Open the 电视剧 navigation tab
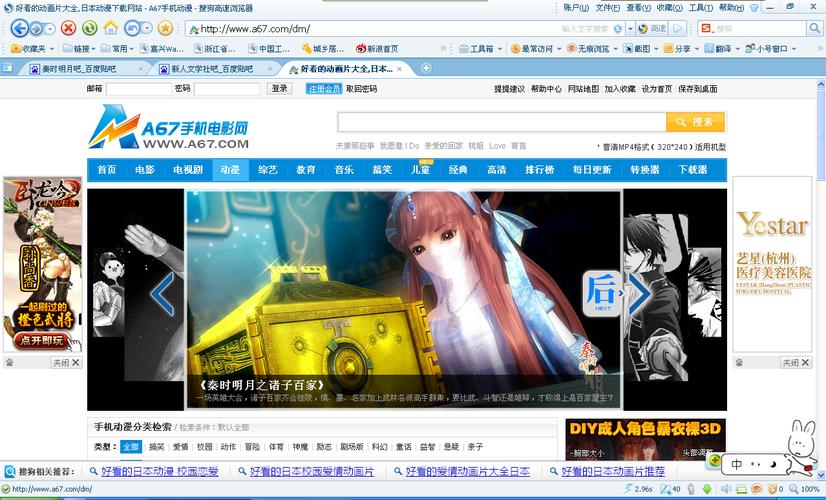This screenshot has height=500, width=826. coord(188,170)
